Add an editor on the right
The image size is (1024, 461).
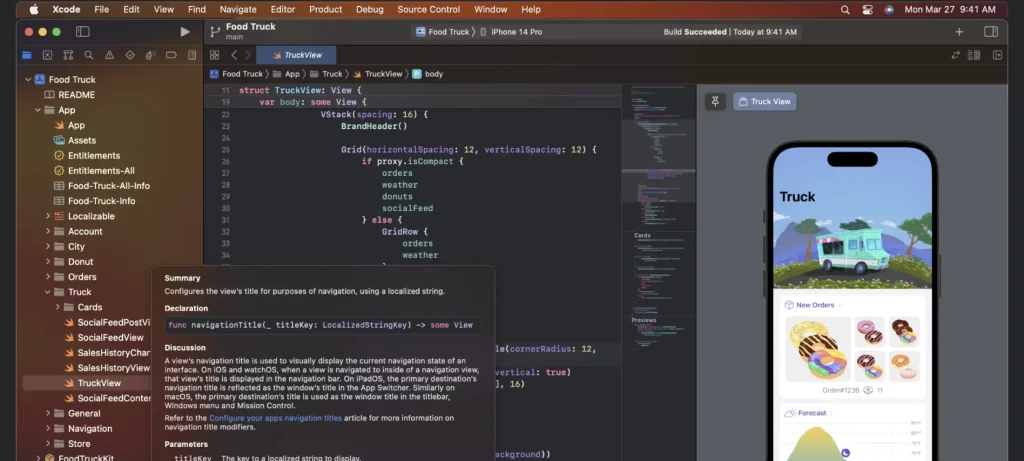(x=997, y=55)
